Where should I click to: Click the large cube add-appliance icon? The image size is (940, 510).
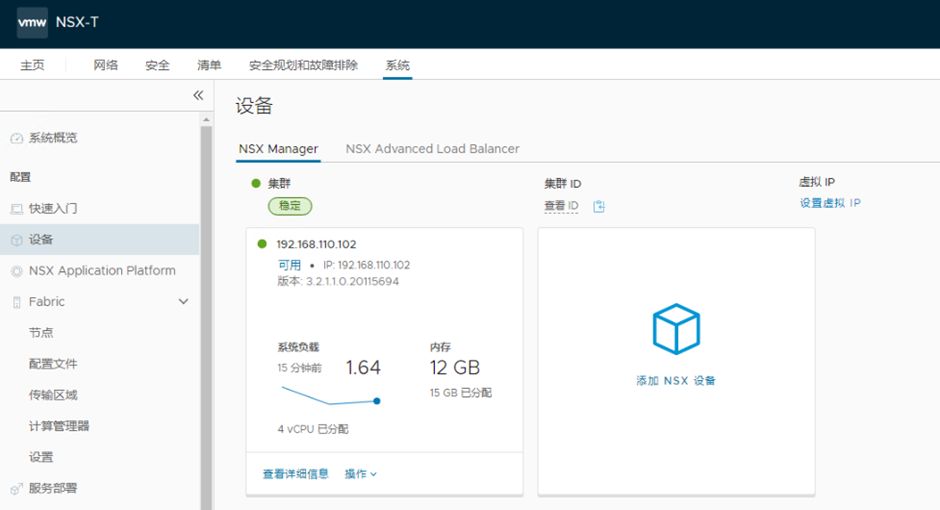(676, 329)
